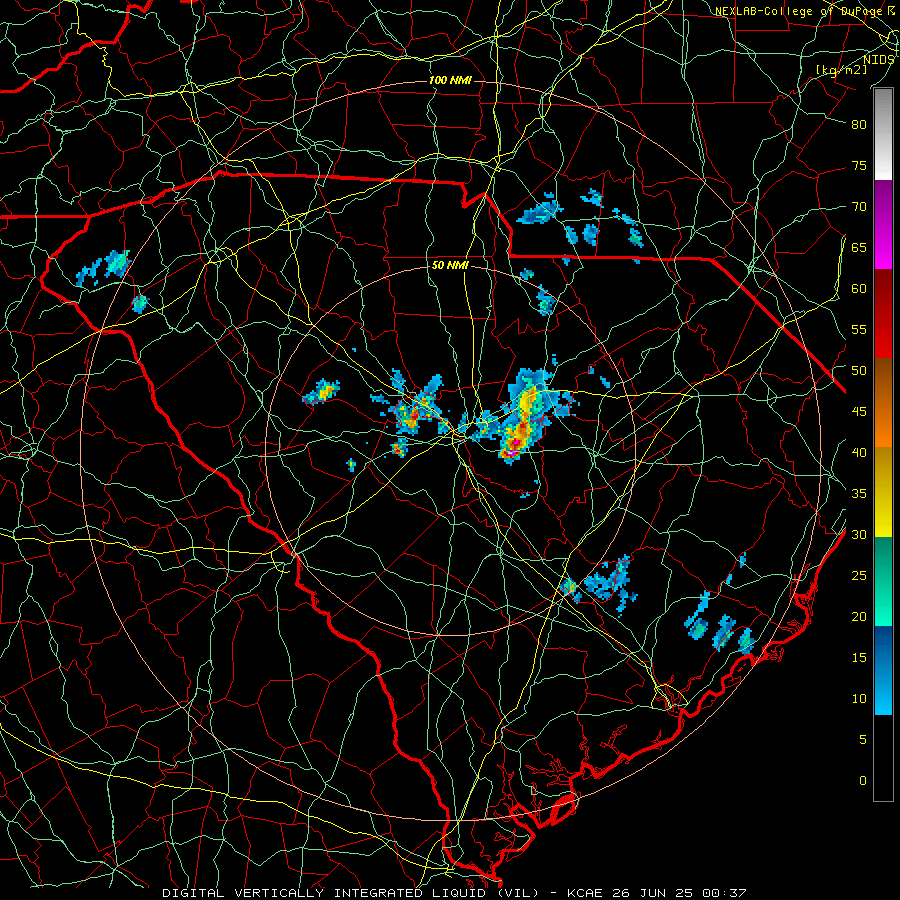
Task: Click the Digital Vertically Integrated Liquid caption
Action: tap(350, 893)
